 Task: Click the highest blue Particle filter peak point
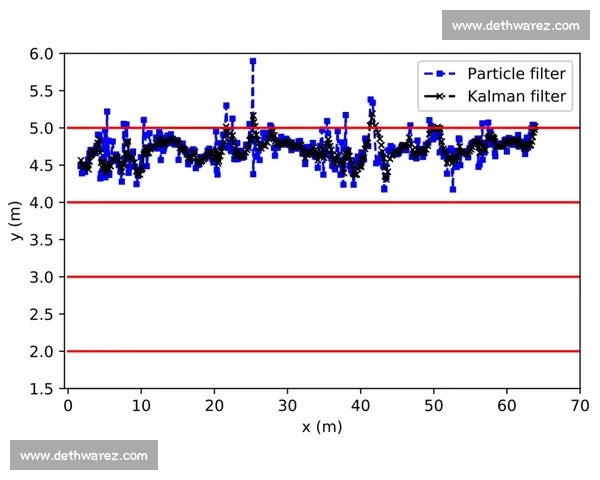(x=253, y=61)
